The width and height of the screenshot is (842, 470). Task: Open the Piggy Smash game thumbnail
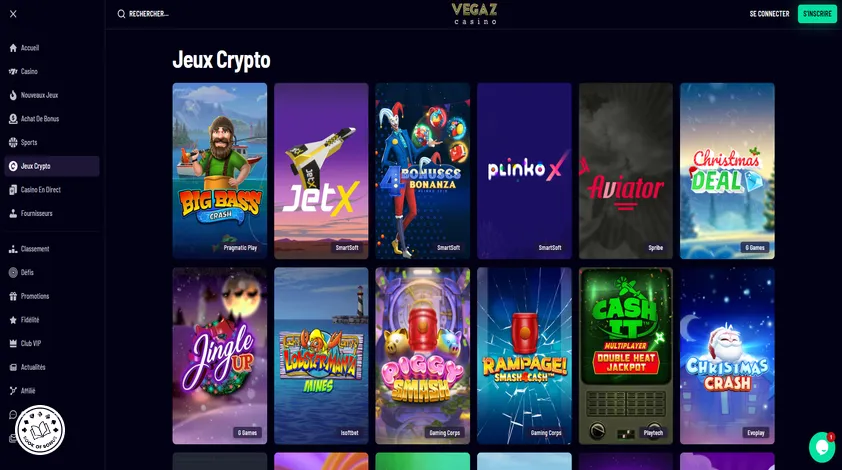tap(423, 356)
